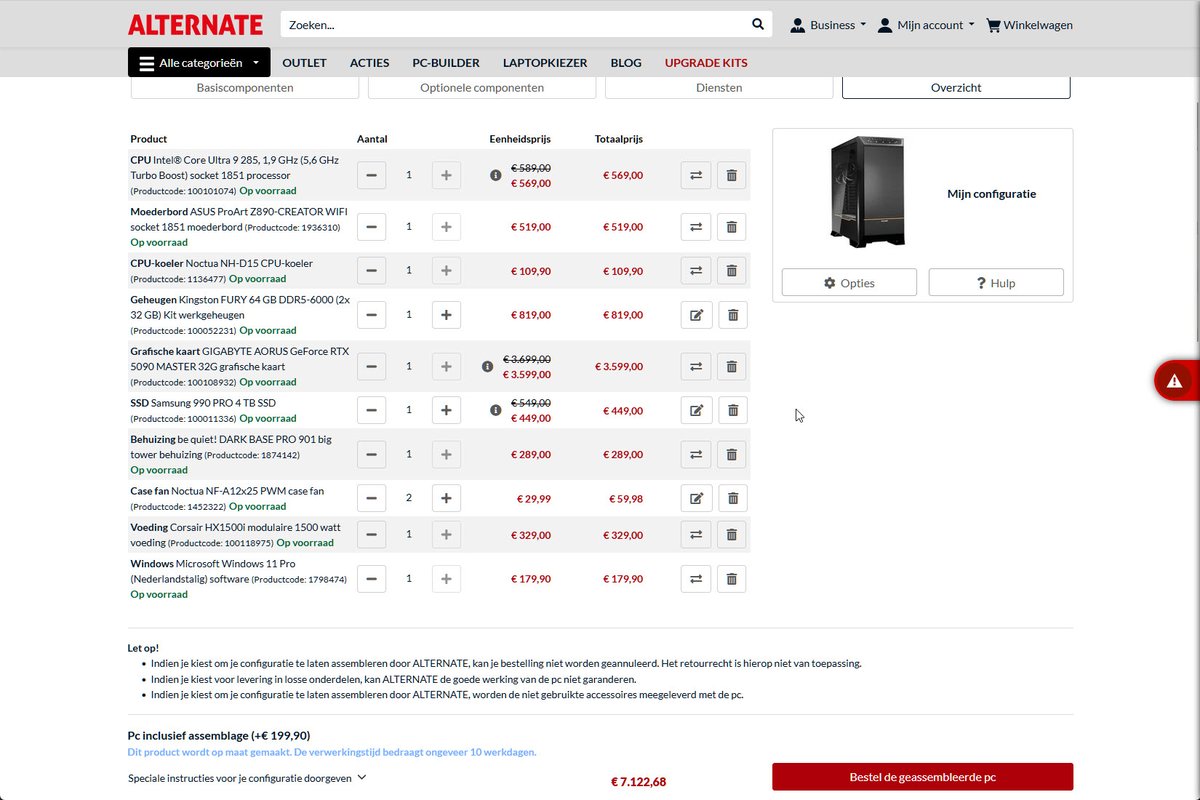Screen dimensions: 1200x800
Task: Open the ACTIES menu item
Action: click(369, 62)
